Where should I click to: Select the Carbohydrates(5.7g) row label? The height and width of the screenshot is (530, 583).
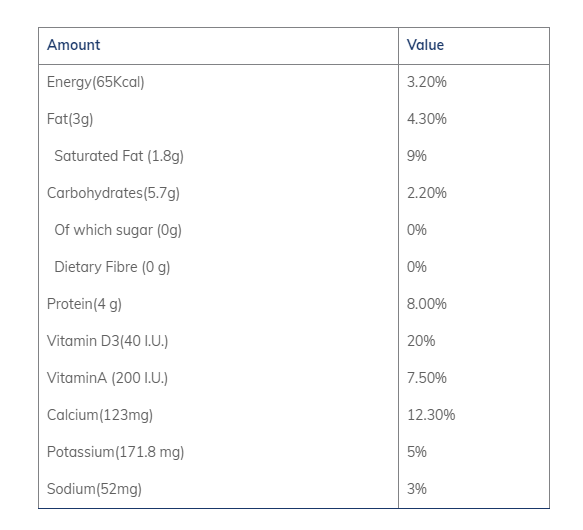click(x=113, y=193)
